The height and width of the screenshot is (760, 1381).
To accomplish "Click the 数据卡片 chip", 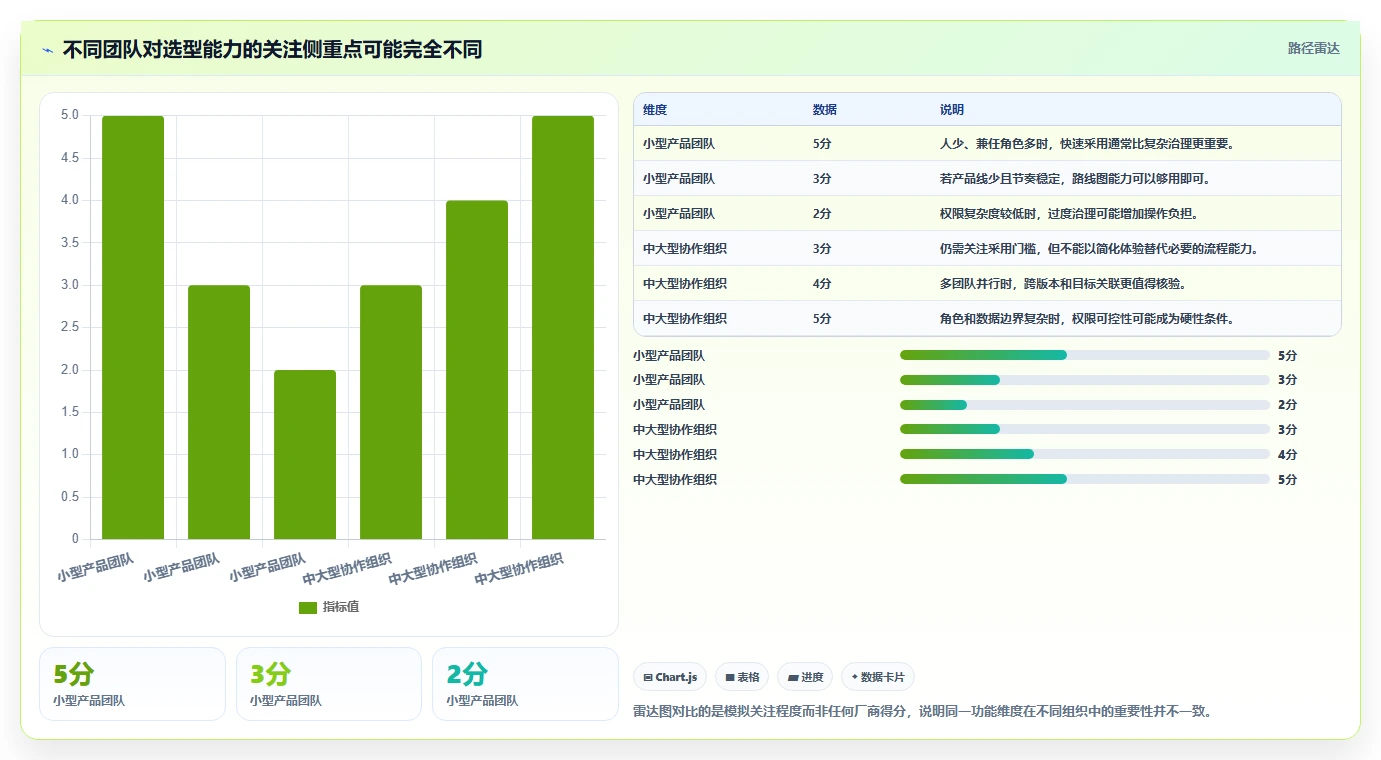I will point(878,677).
